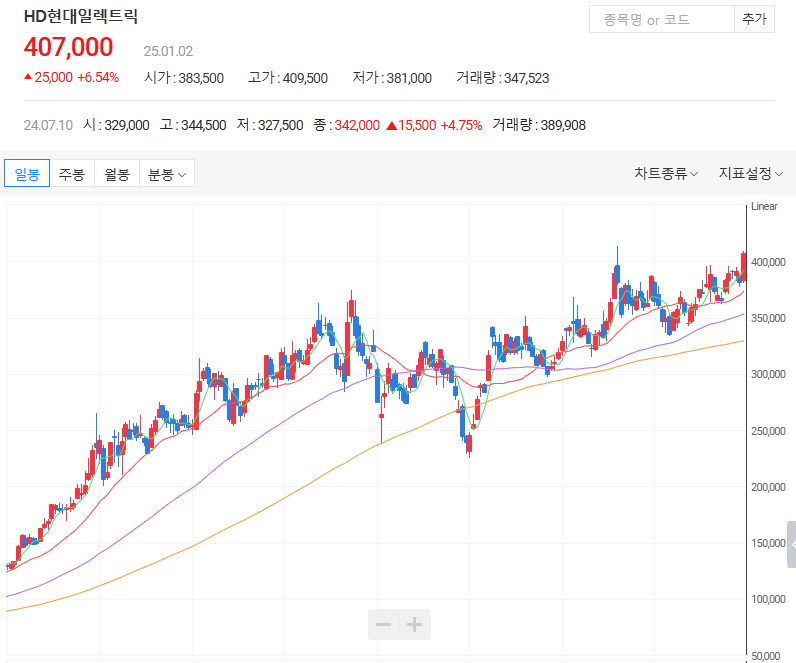Click the 시가 383,500 opening price
This screenshot has height=663, width=796.
[x=184, y=78]
